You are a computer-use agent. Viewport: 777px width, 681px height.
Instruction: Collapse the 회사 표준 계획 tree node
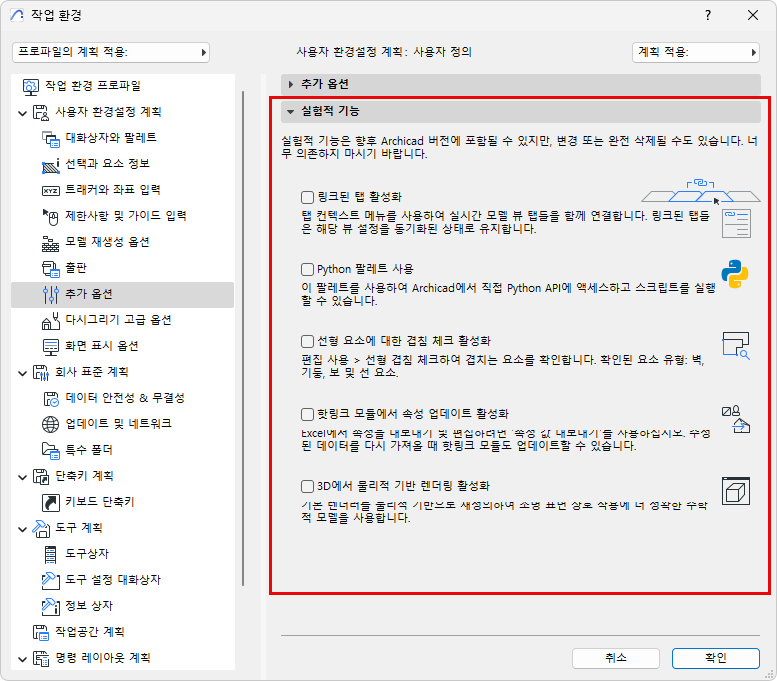pyautogui.click(x=22, y=373)
